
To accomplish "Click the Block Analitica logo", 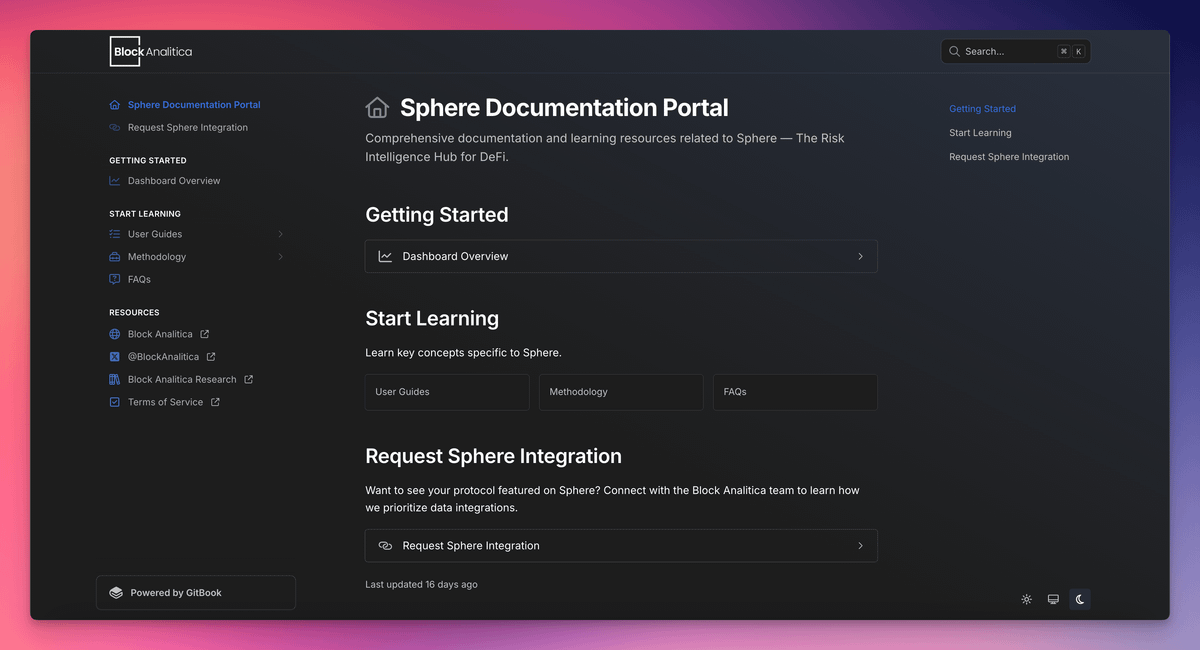I will (151, 51).
